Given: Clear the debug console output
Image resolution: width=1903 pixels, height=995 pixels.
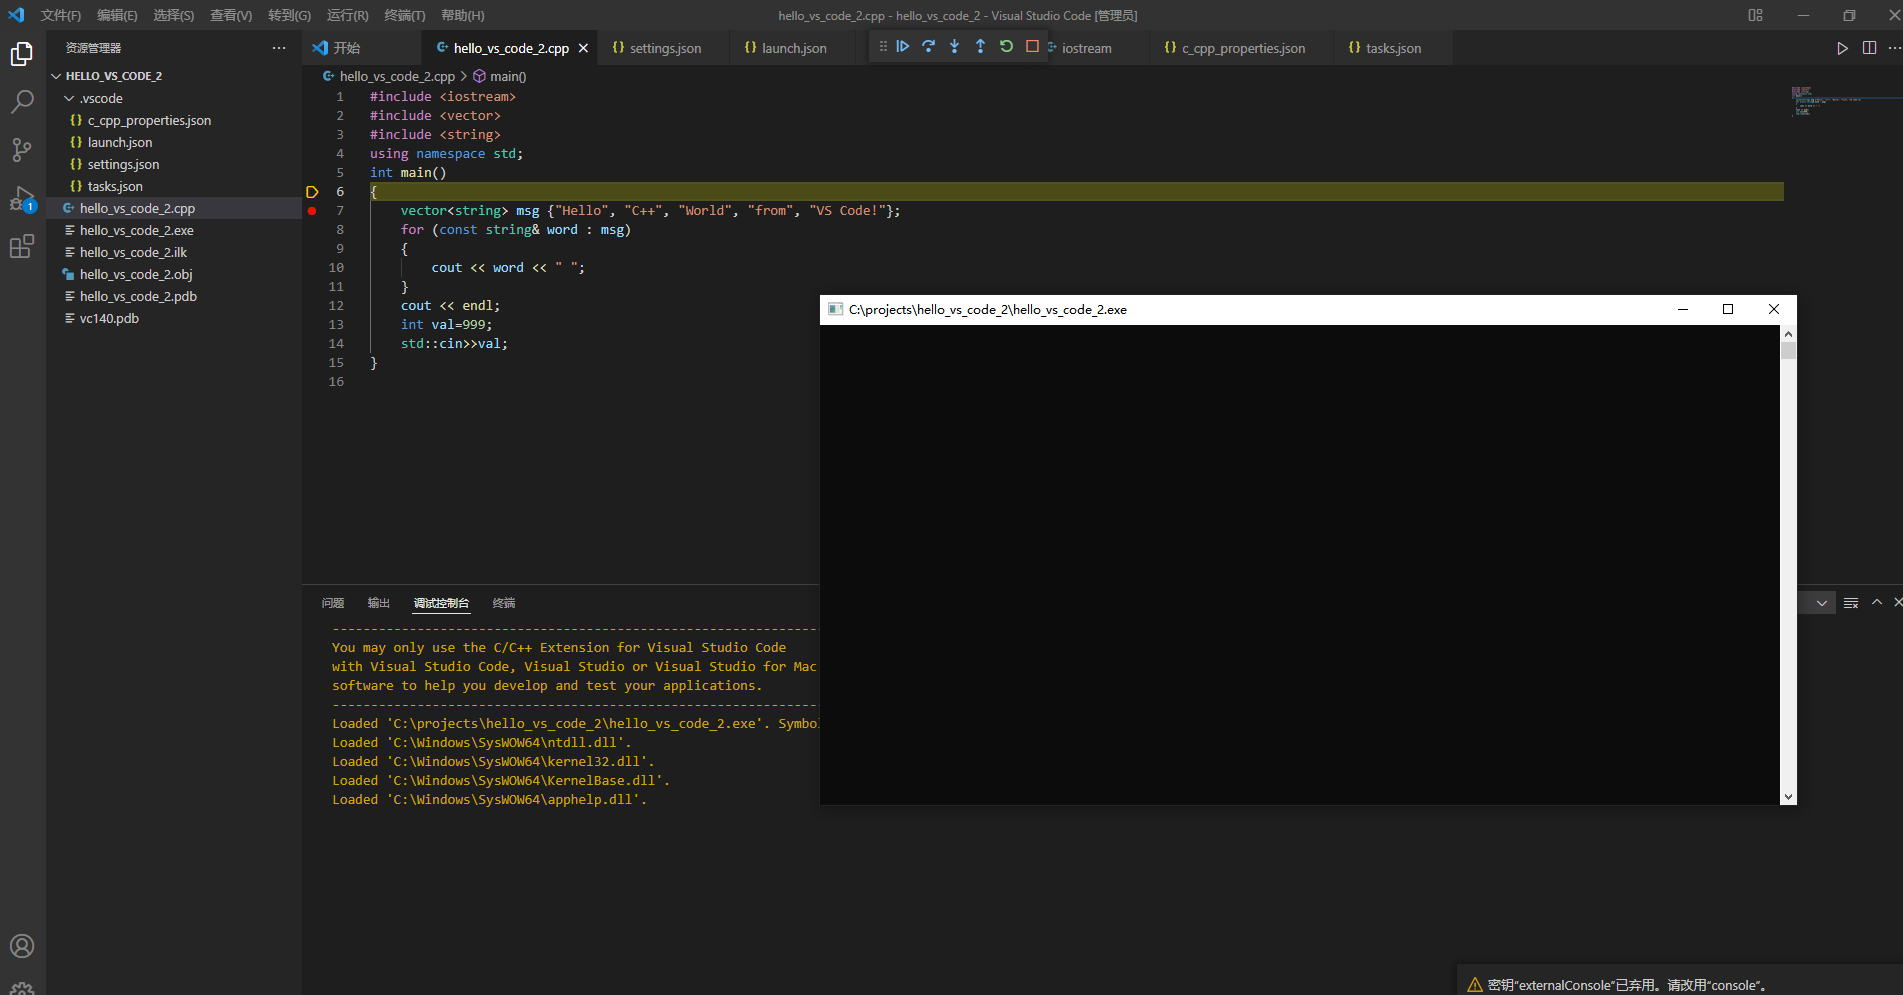Looking at the screenshot, I should [x=1851, y=603].
